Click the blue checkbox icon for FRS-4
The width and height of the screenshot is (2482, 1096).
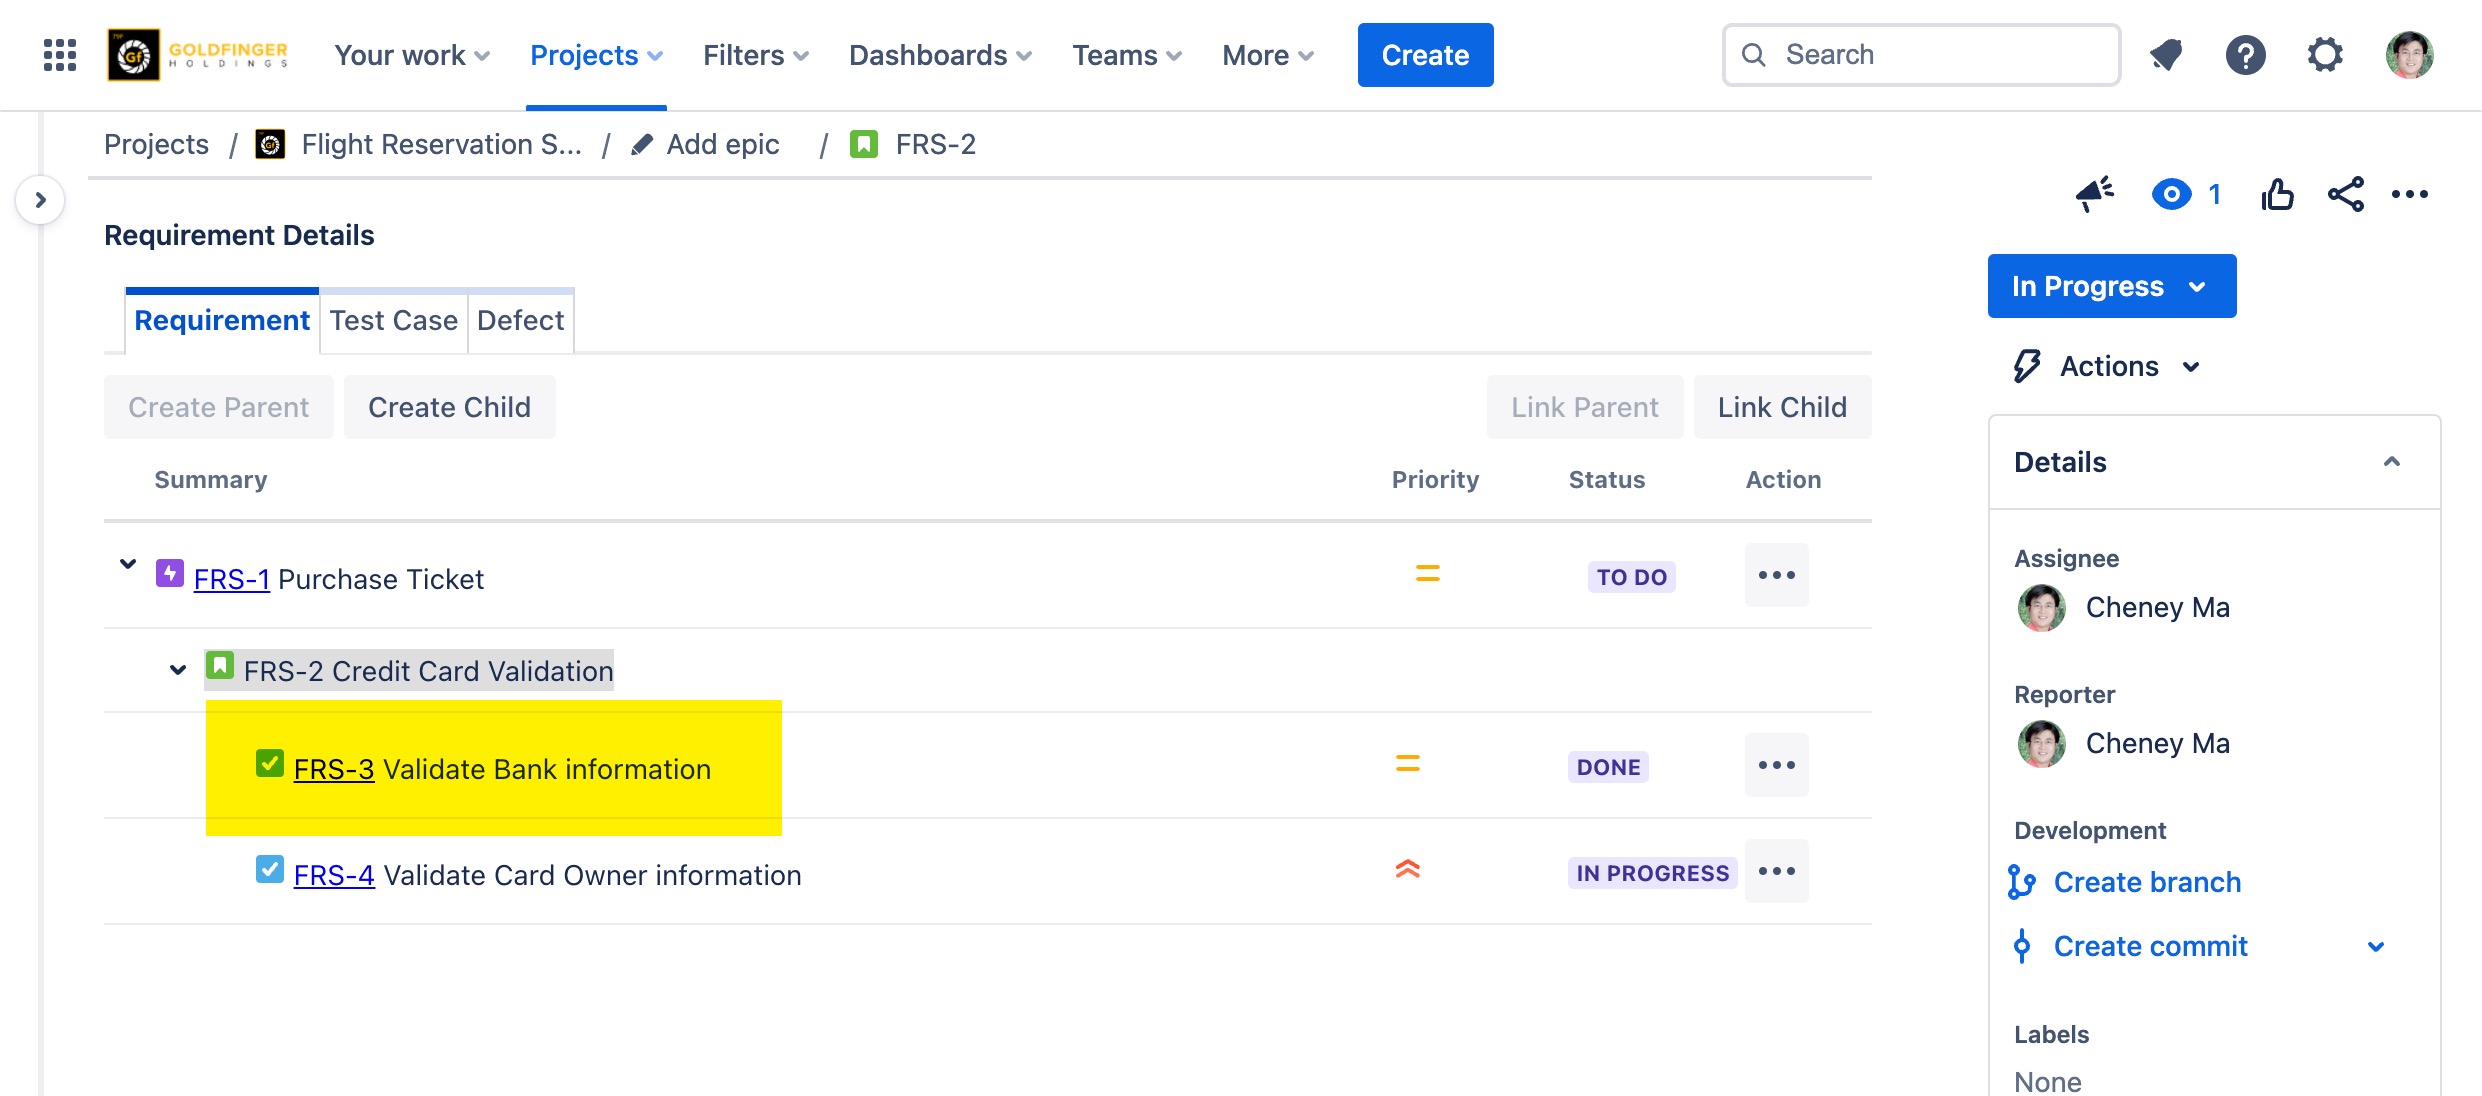(269, 870)
